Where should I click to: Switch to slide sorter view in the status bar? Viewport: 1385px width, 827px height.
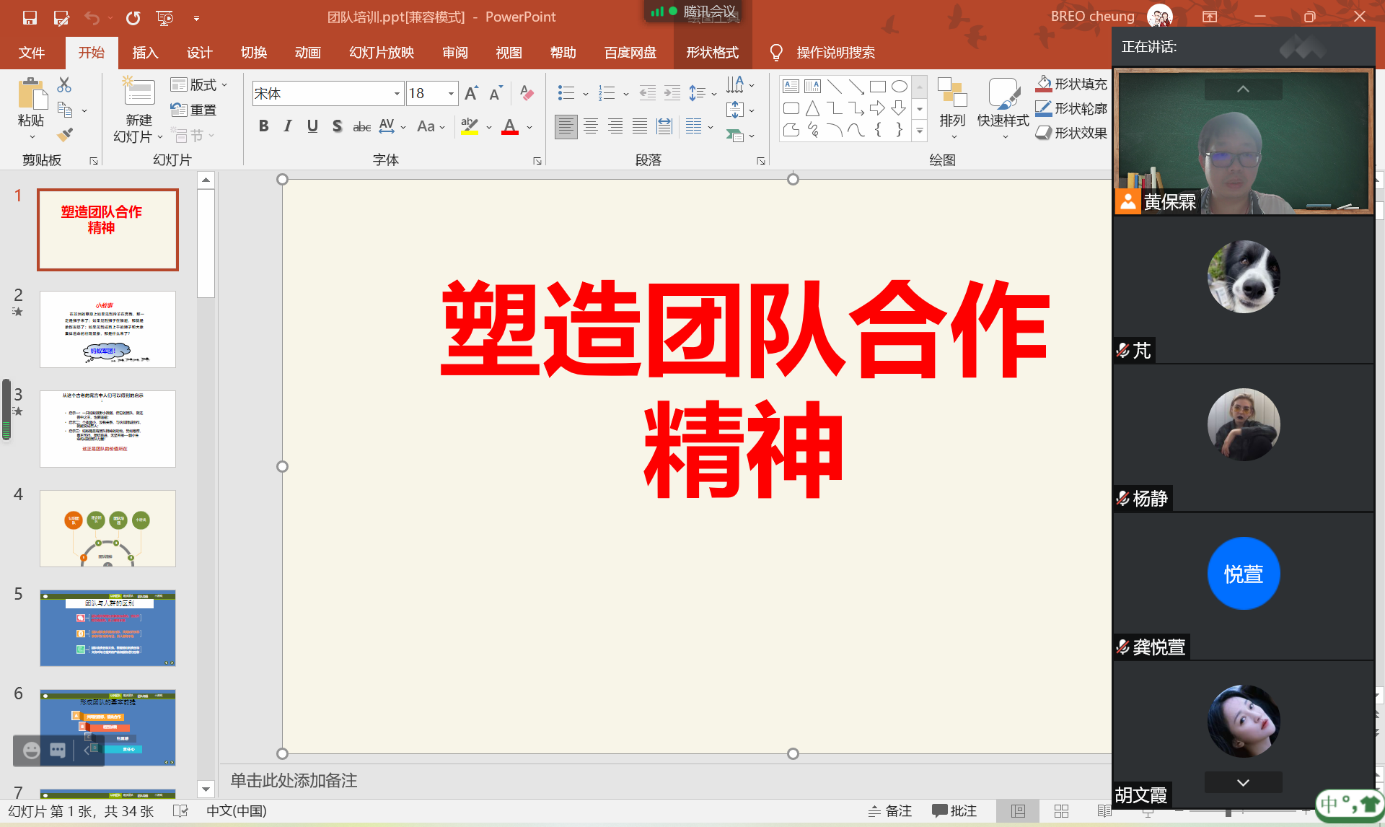tap(1061, 811)
